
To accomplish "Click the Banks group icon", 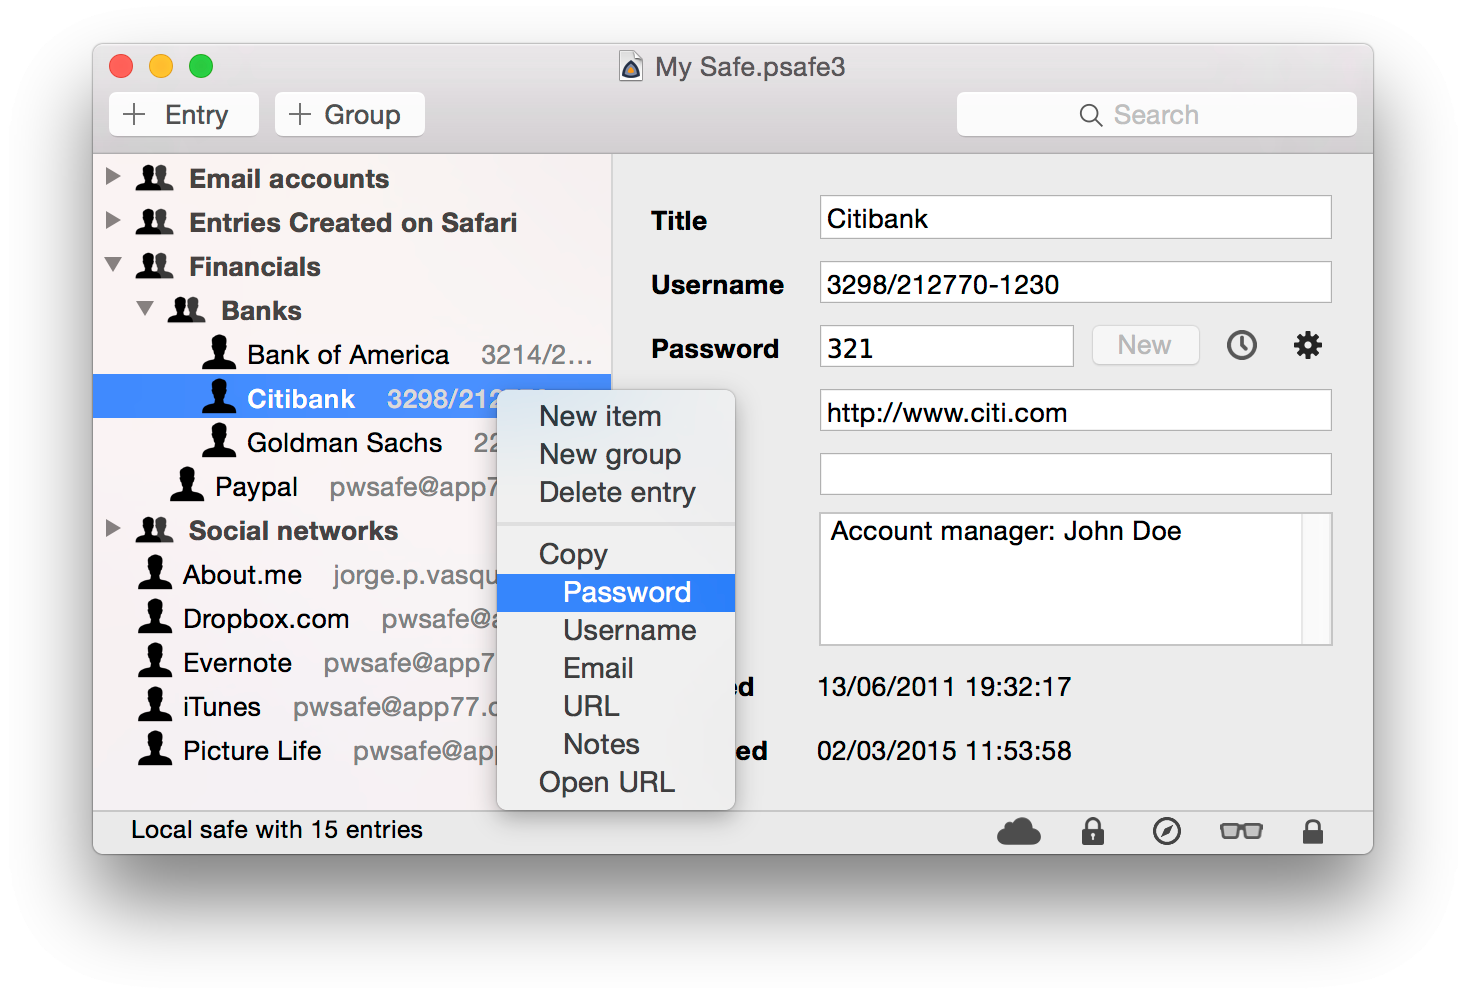I will [x=187, y=310].
